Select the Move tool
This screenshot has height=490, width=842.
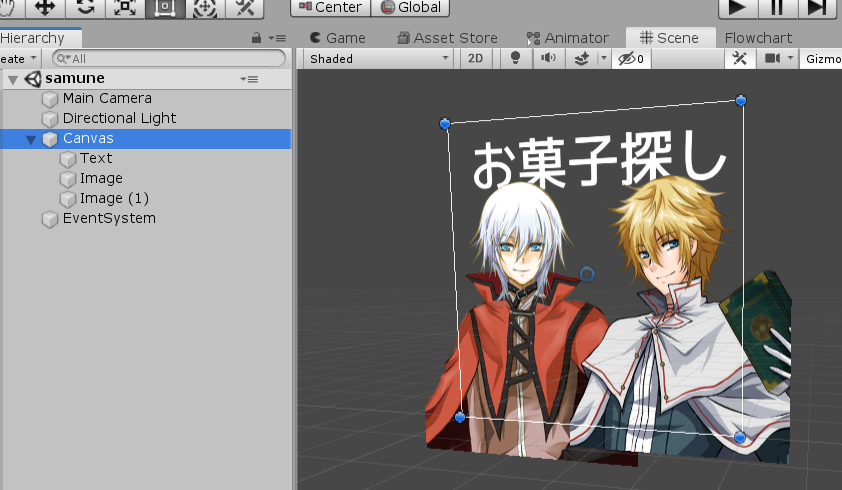click(45, 8)
